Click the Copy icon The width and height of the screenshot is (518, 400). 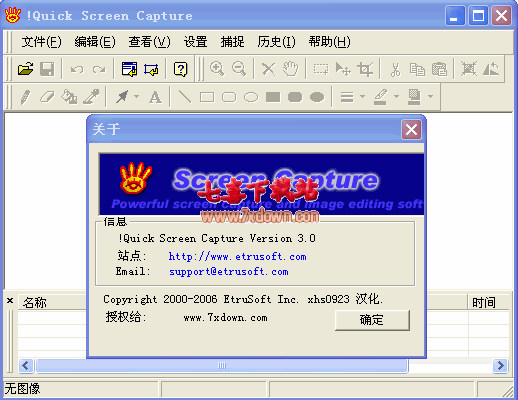417,69
